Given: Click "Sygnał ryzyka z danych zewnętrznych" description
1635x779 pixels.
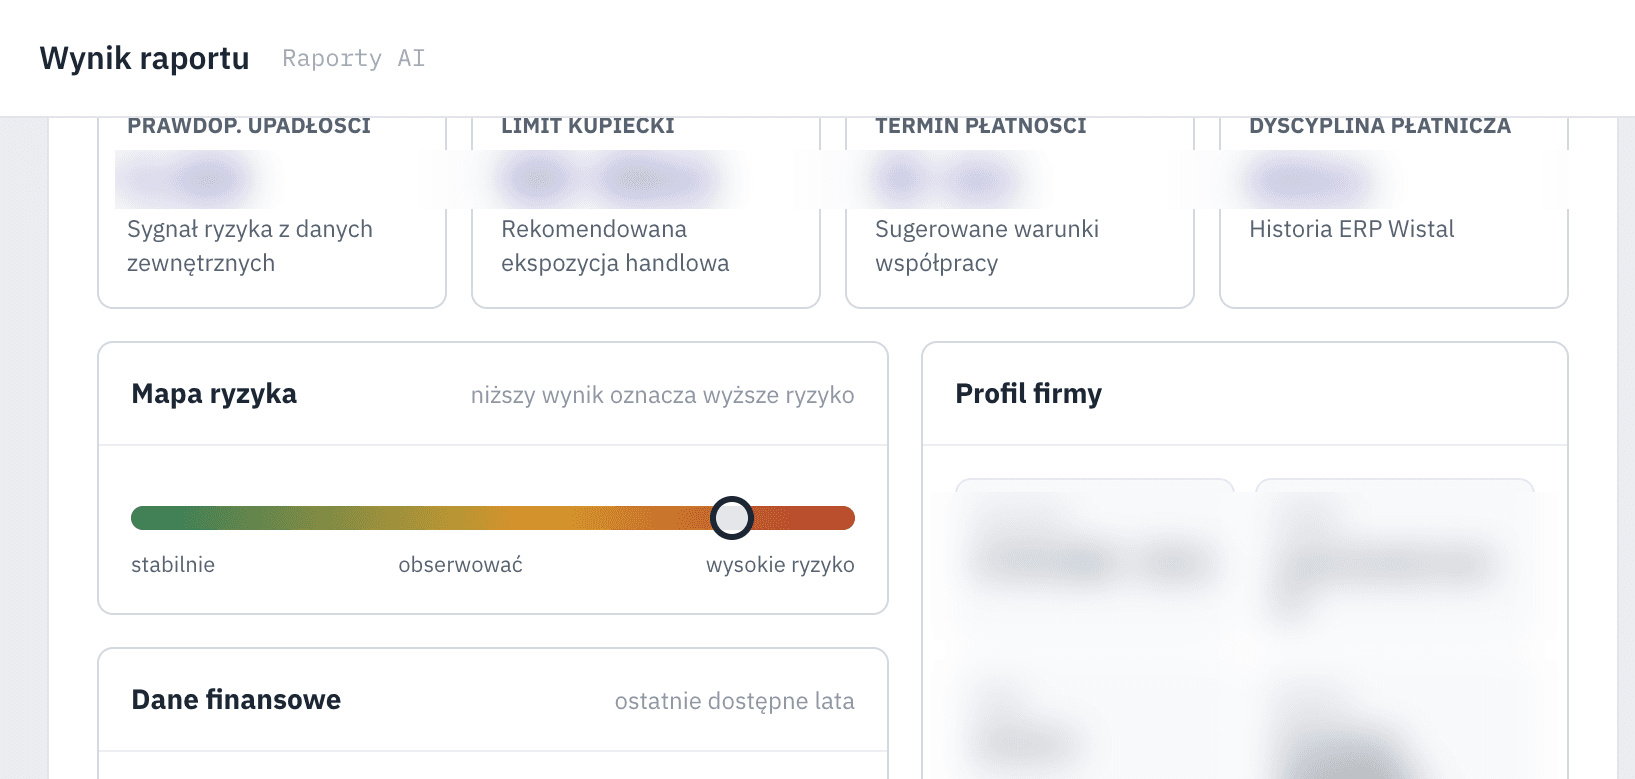Looking at the screenshot, I should pyautogui.click(x=250, y=246).
